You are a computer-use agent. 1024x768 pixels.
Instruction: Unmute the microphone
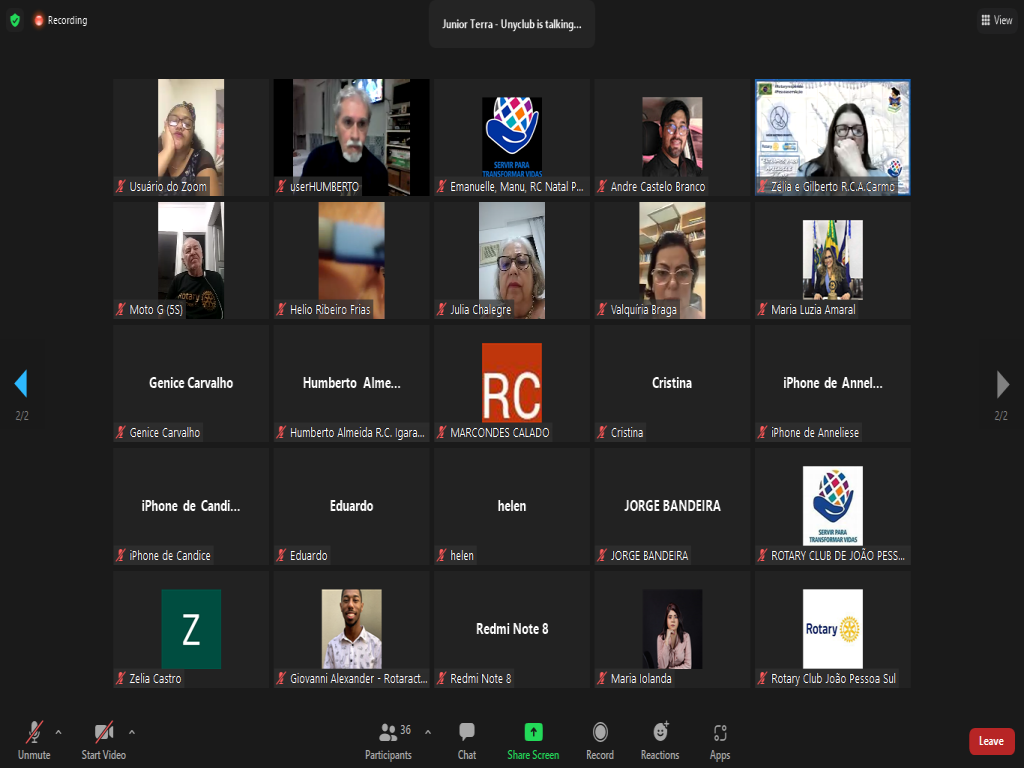click(34, 740)
